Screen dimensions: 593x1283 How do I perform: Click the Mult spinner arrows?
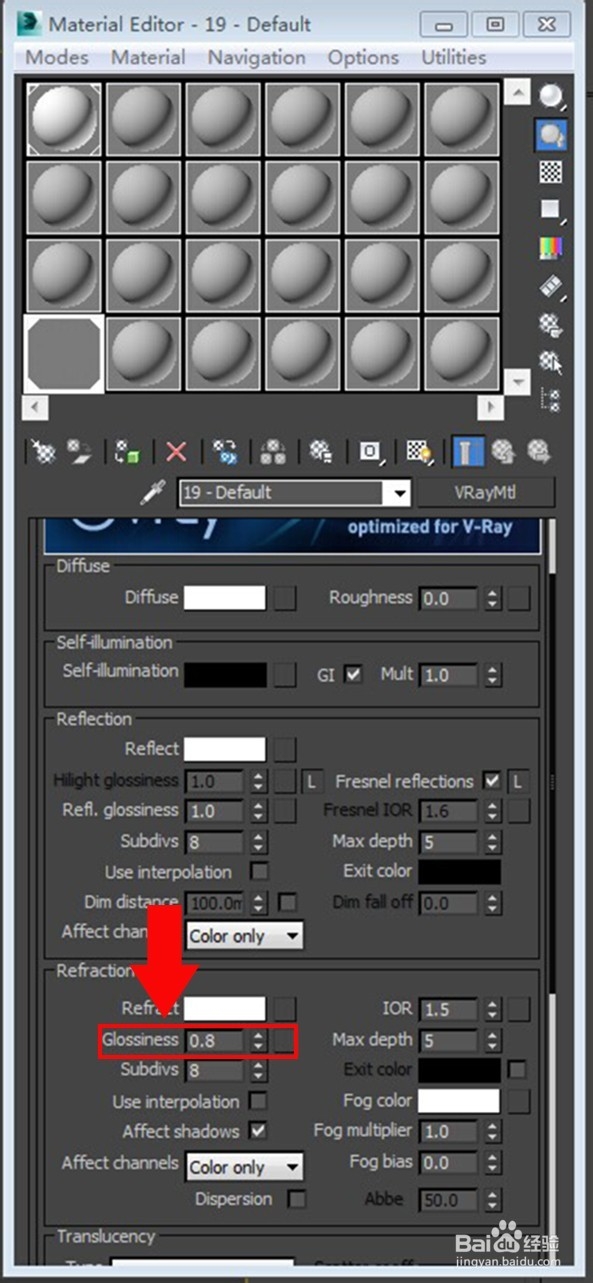(492, 675)
